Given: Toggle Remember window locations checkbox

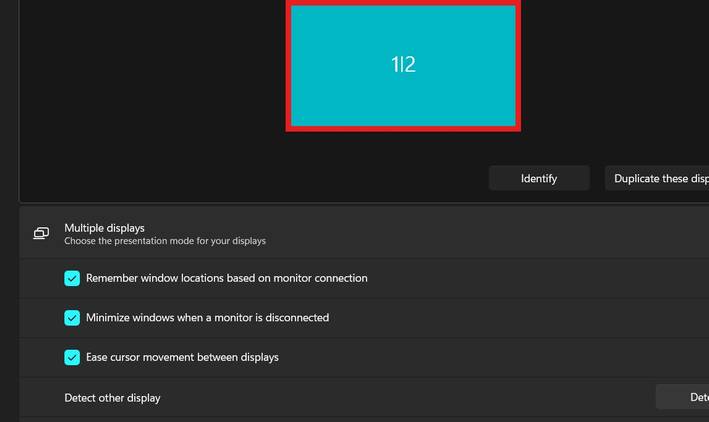Looking at the screenshot, I should point(72,278).
